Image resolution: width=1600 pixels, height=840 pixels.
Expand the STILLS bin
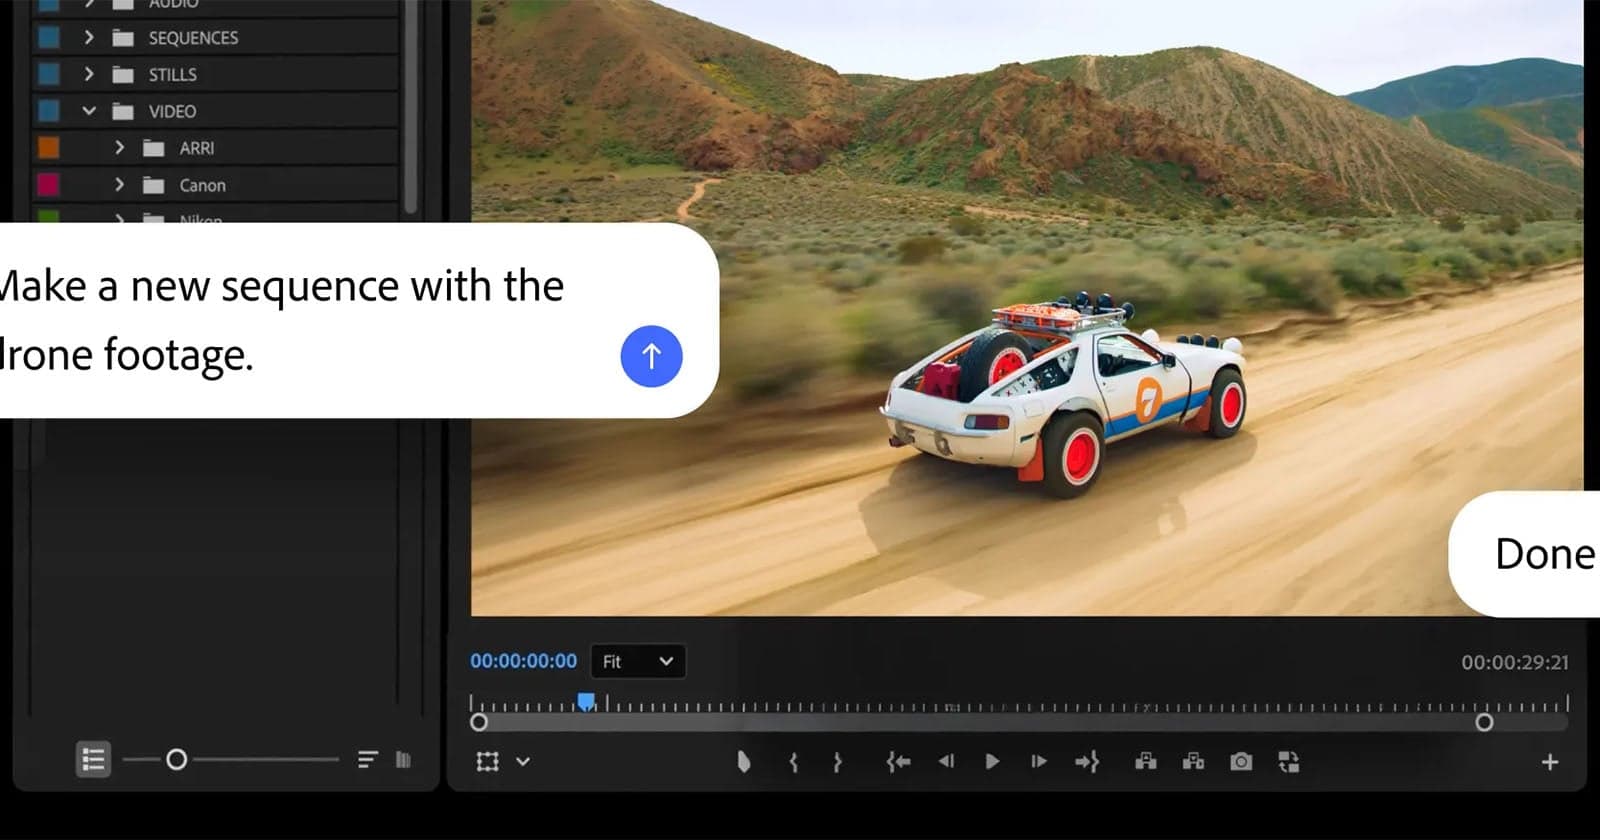[89, 74]
